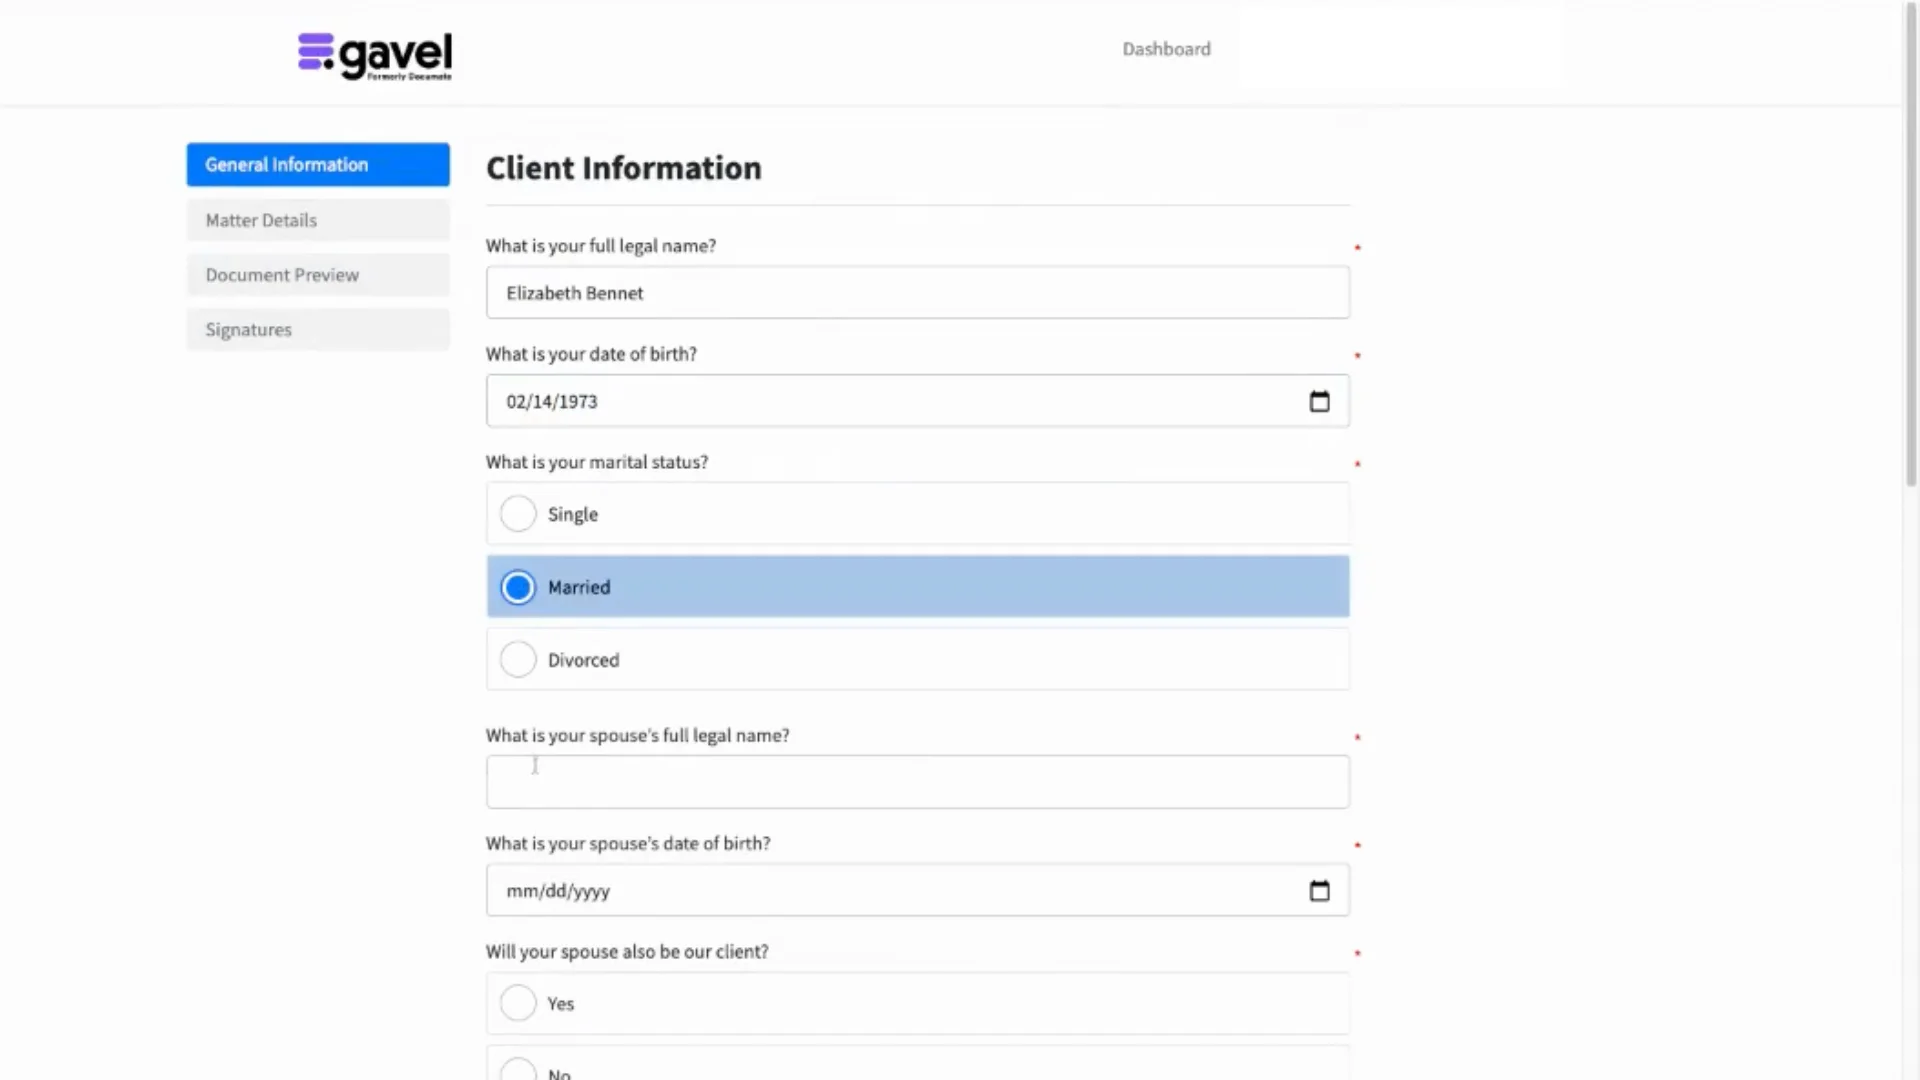Click the marital status question label
Viewport: 1920px width, 1080px height.
[x=596, y=462]
